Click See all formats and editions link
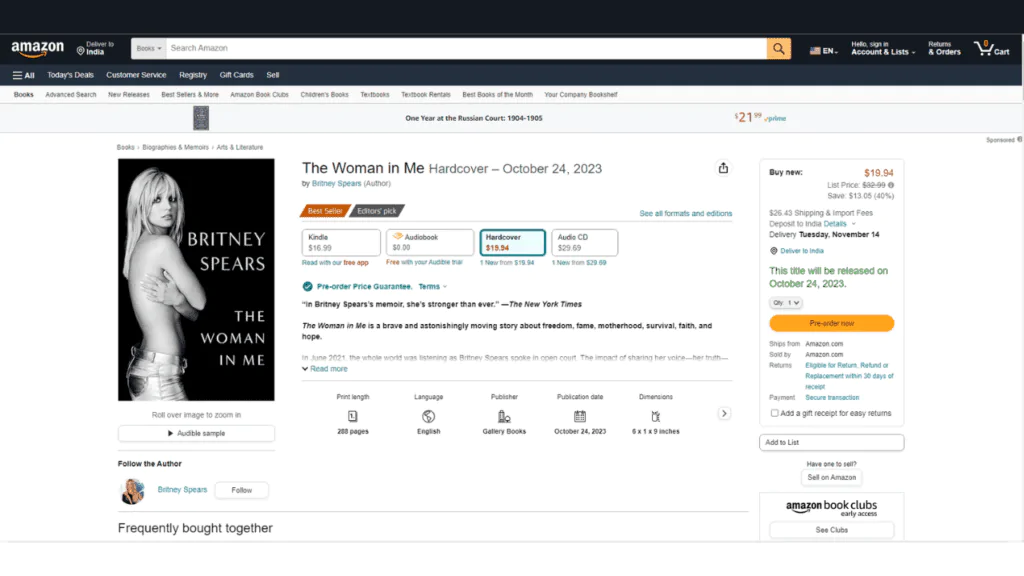The width and height of the screenshot is (1024, 576). [x=686, y=214]
